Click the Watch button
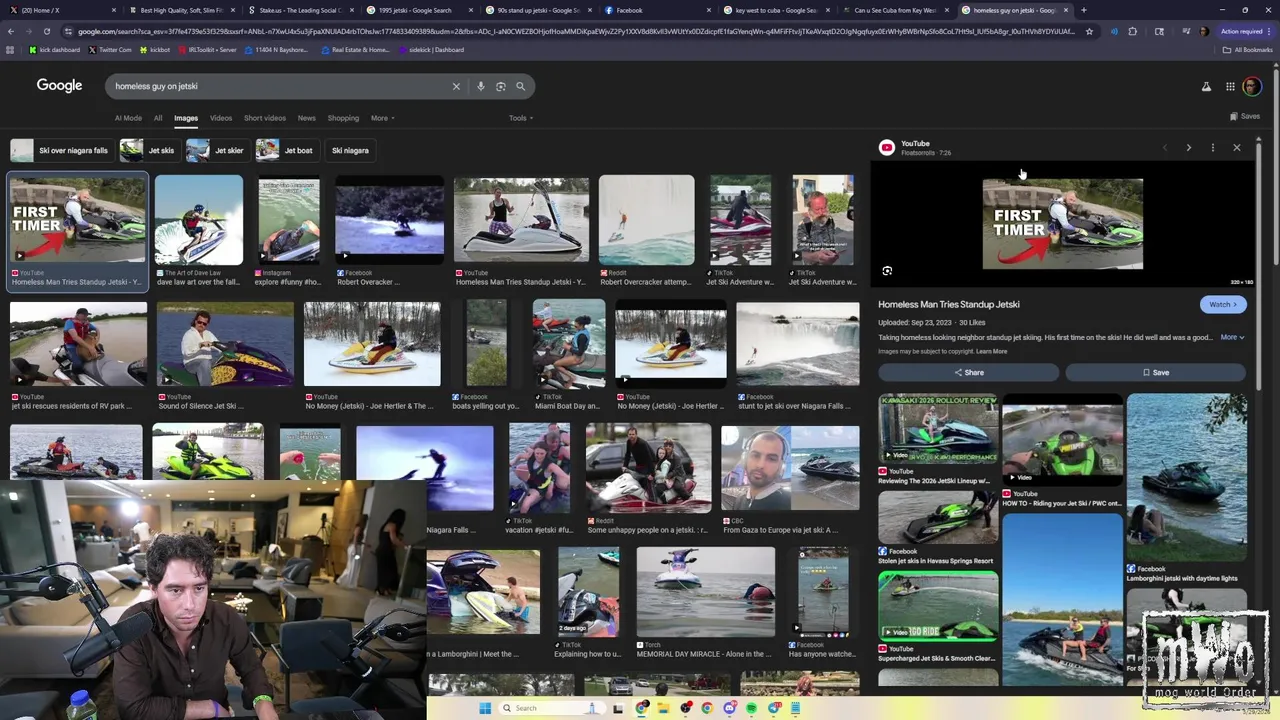 1223,304
